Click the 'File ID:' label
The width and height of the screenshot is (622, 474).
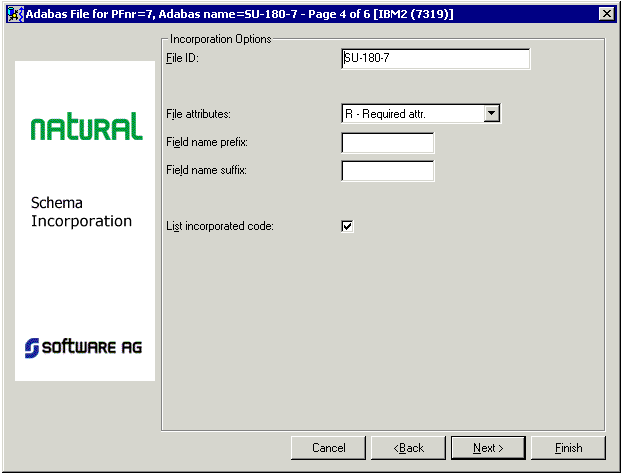pos(183,59)
